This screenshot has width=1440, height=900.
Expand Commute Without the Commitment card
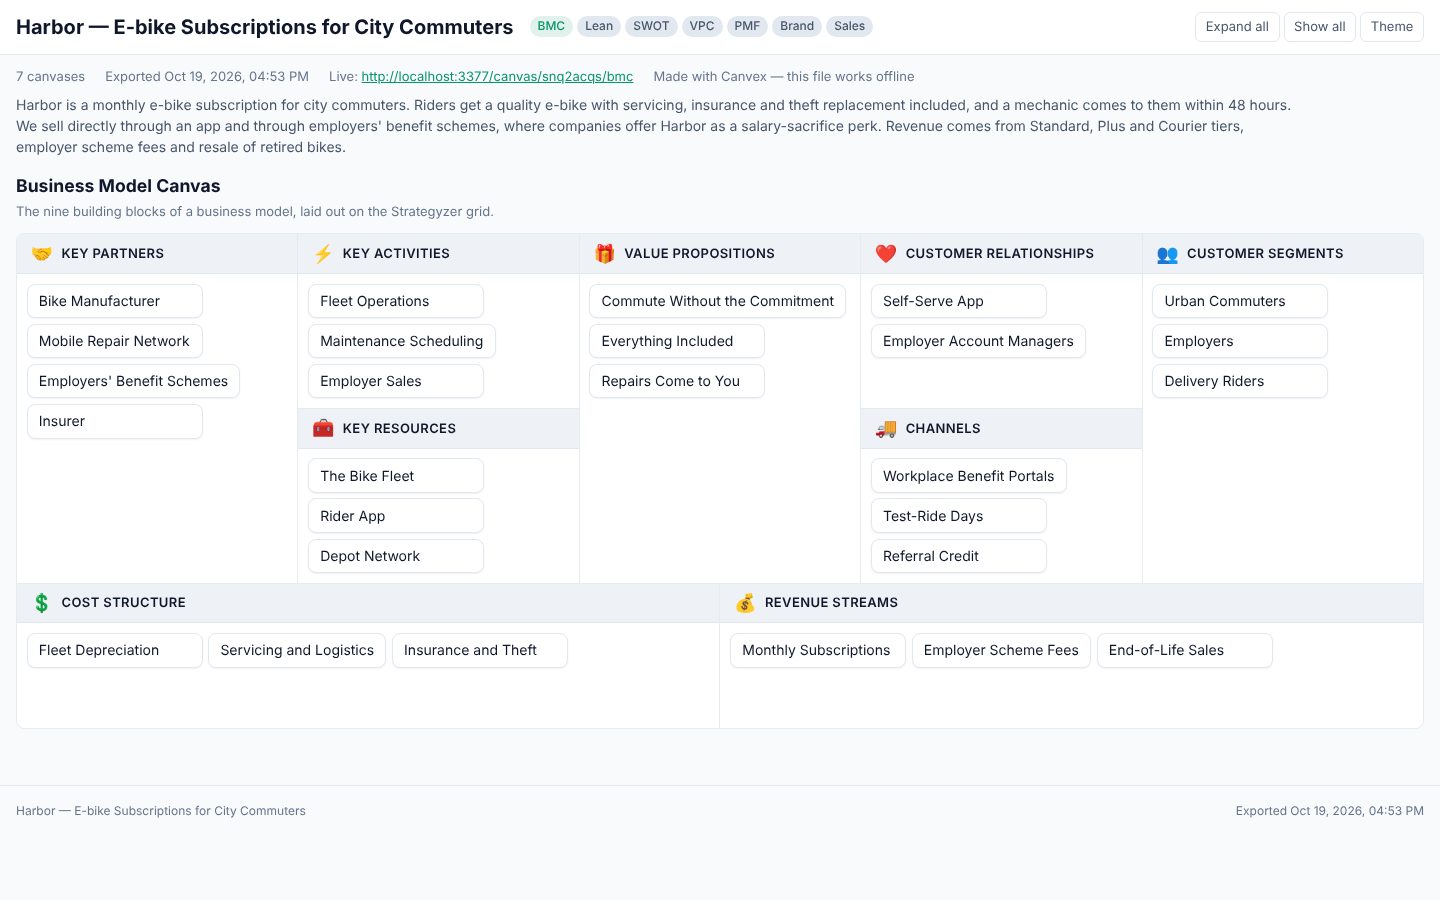click(x=718, y=301)
